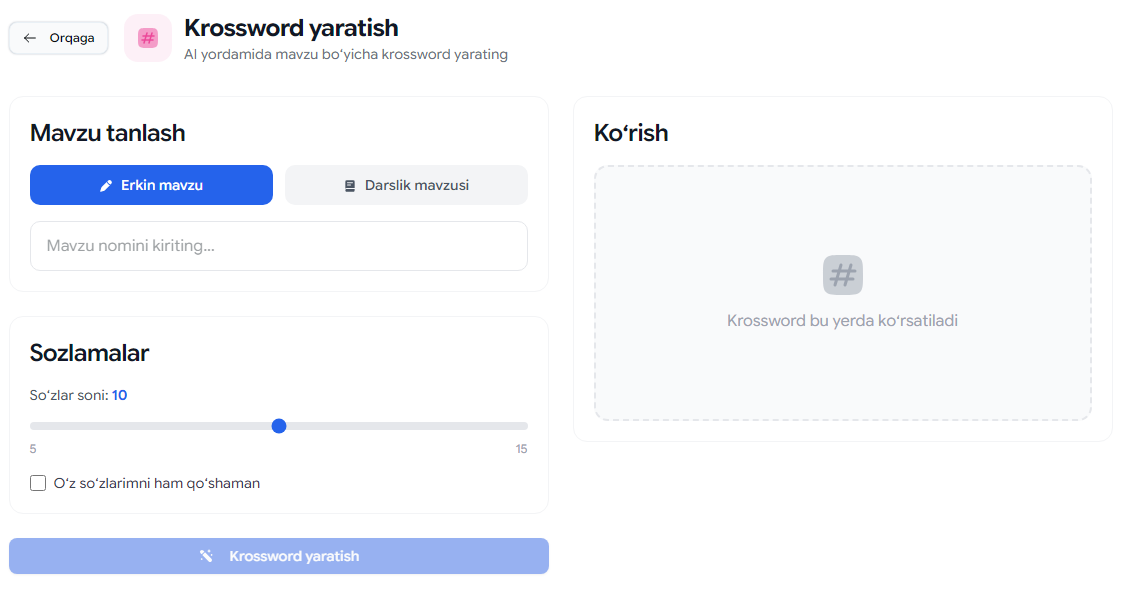
Task: Focus the Mavzu nomini kiriting input field
Action: 279,246
